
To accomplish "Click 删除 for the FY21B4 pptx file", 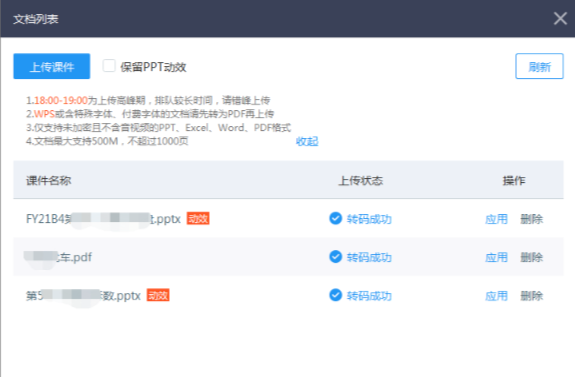I will click(531, 219).
